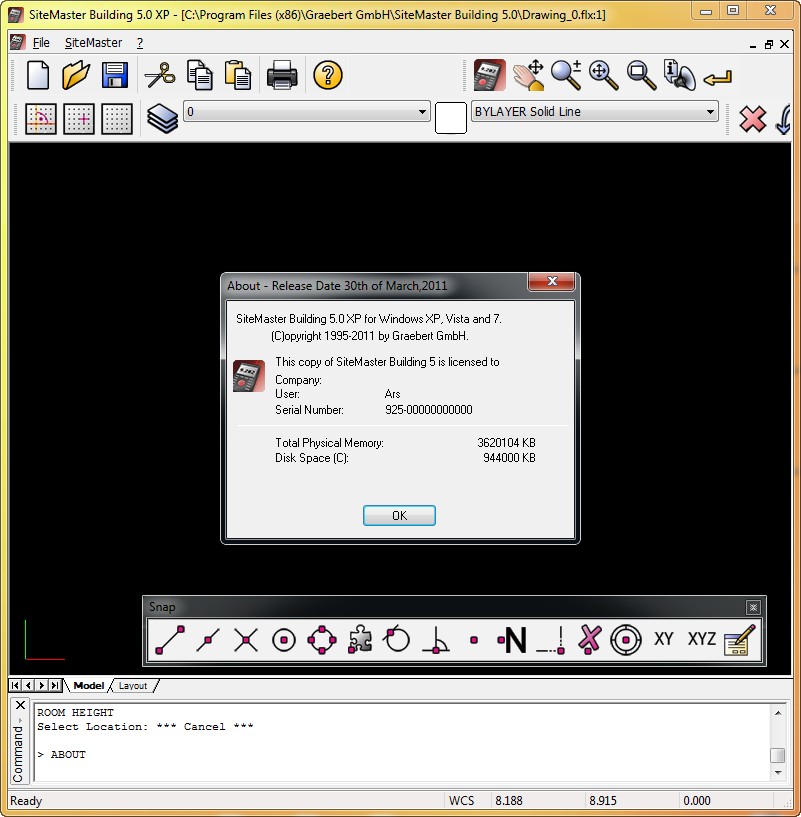Screen dimensions: 801x817
Task: Click the target concentric circles snap icon
Action: click(626, 639)
